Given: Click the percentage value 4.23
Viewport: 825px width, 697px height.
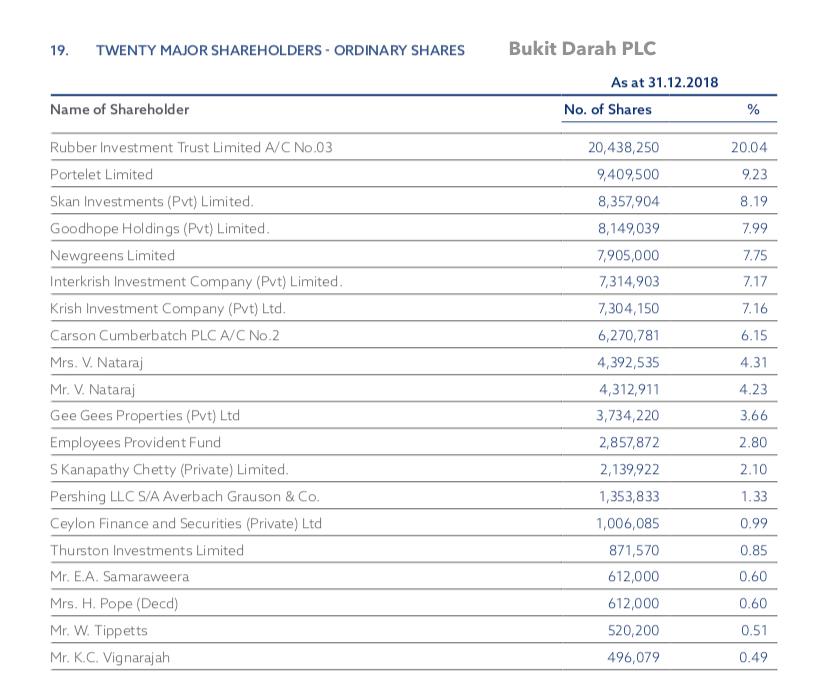Looking at the screenshot, I should tap(753, 390).
